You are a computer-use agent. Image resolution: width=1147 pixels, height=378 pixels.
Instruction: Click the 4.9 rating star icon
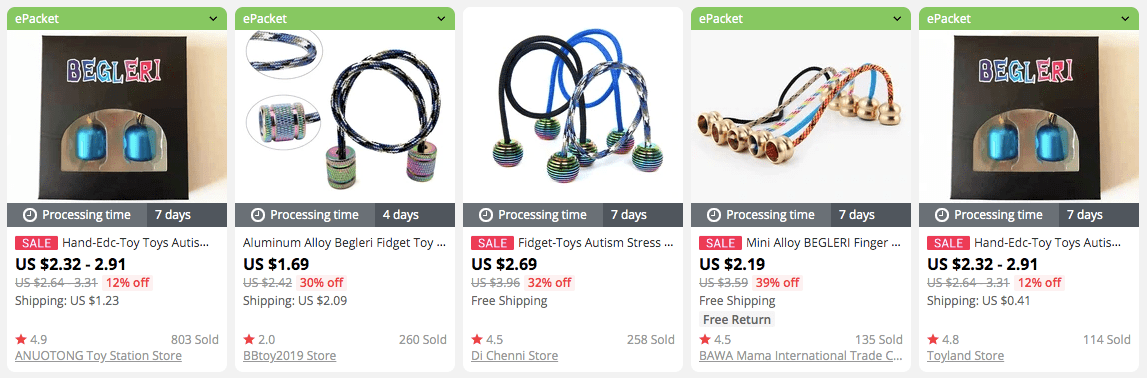(20, 339)
